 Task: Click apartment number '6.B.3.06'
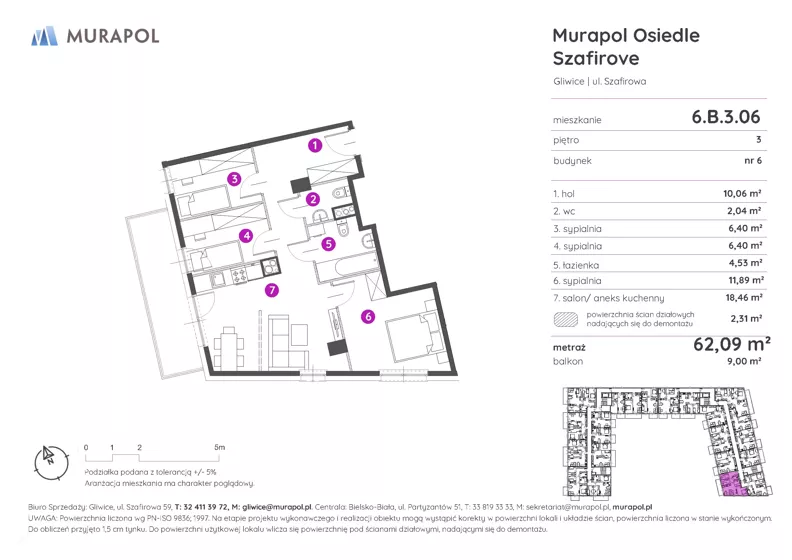726,117
